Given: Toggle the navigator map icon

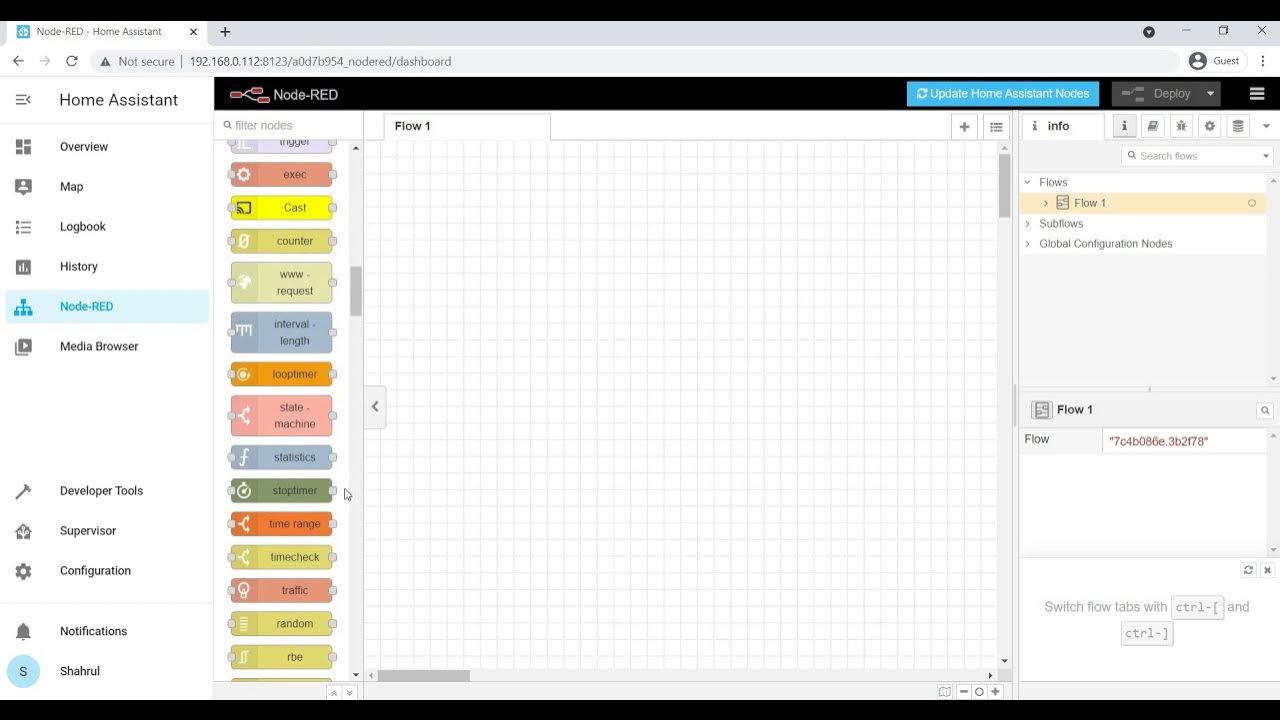Looking at the screenshot, I should point(944,691).
